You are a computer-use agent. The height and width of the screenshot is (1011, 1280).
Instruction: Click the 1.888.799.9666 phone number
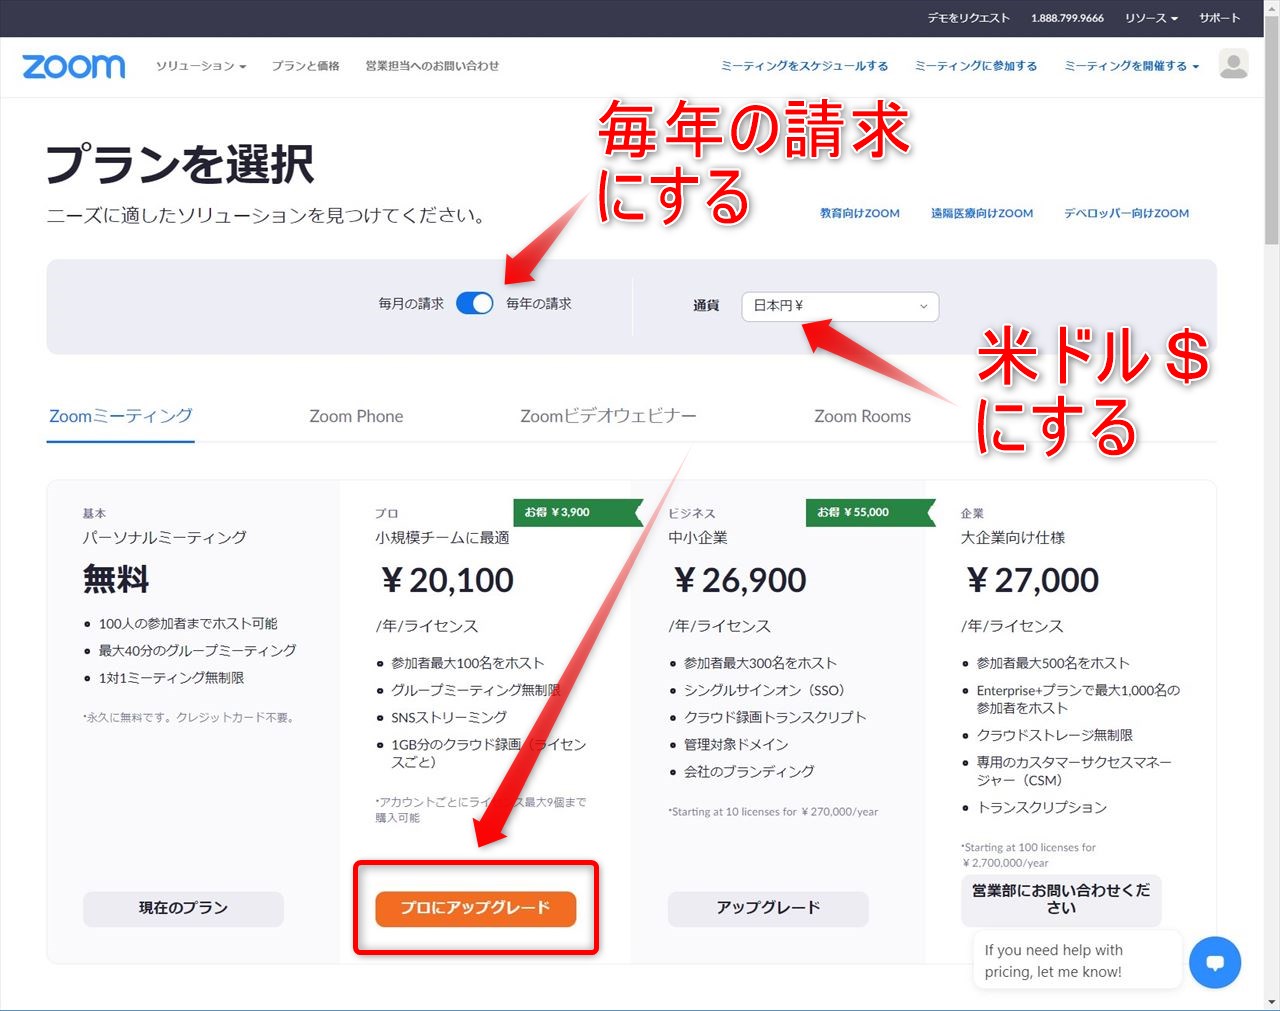pos(1067,18)
